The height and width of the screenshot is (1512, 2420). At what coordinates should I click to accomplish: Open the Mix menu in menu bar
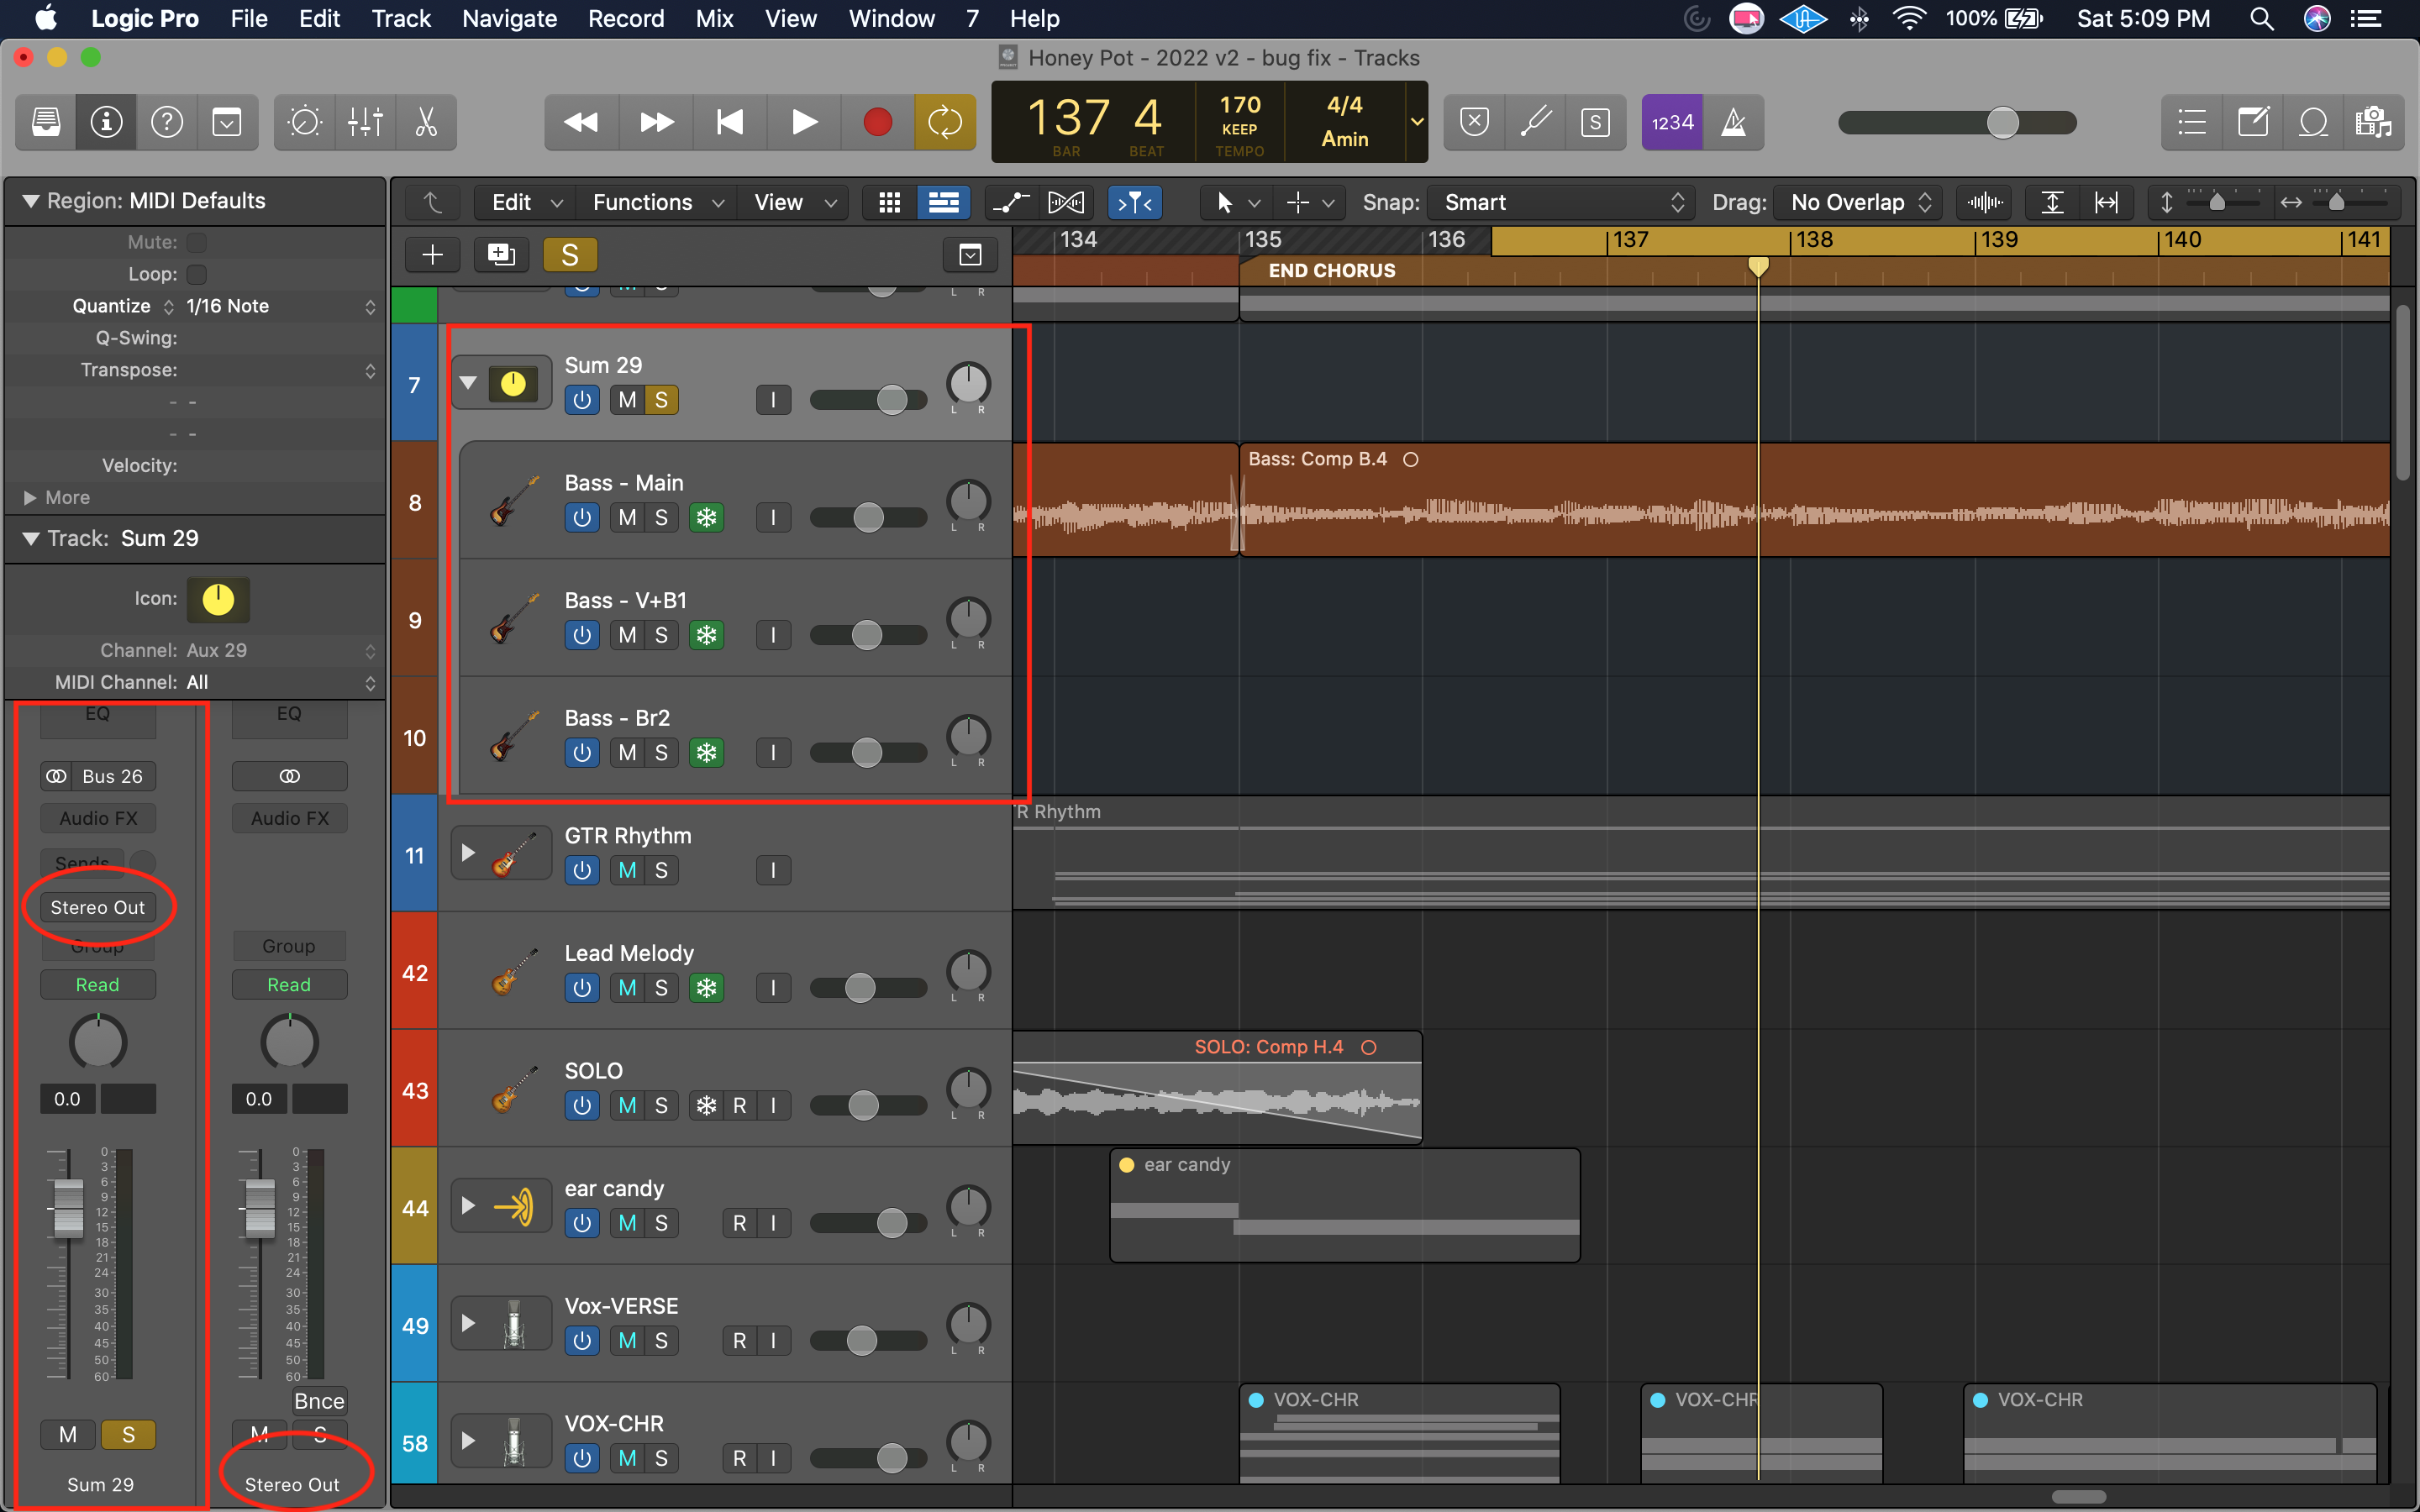tap(714, 19)
